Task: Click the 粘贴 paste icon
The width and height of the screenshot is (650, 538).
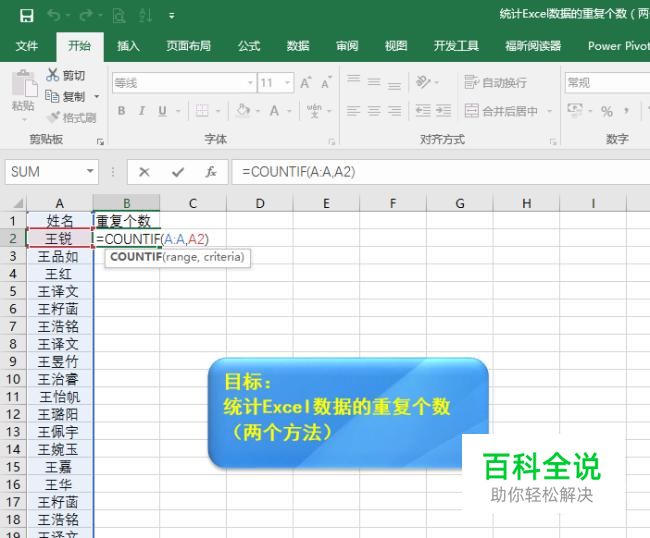Action: tap(24, 83)
